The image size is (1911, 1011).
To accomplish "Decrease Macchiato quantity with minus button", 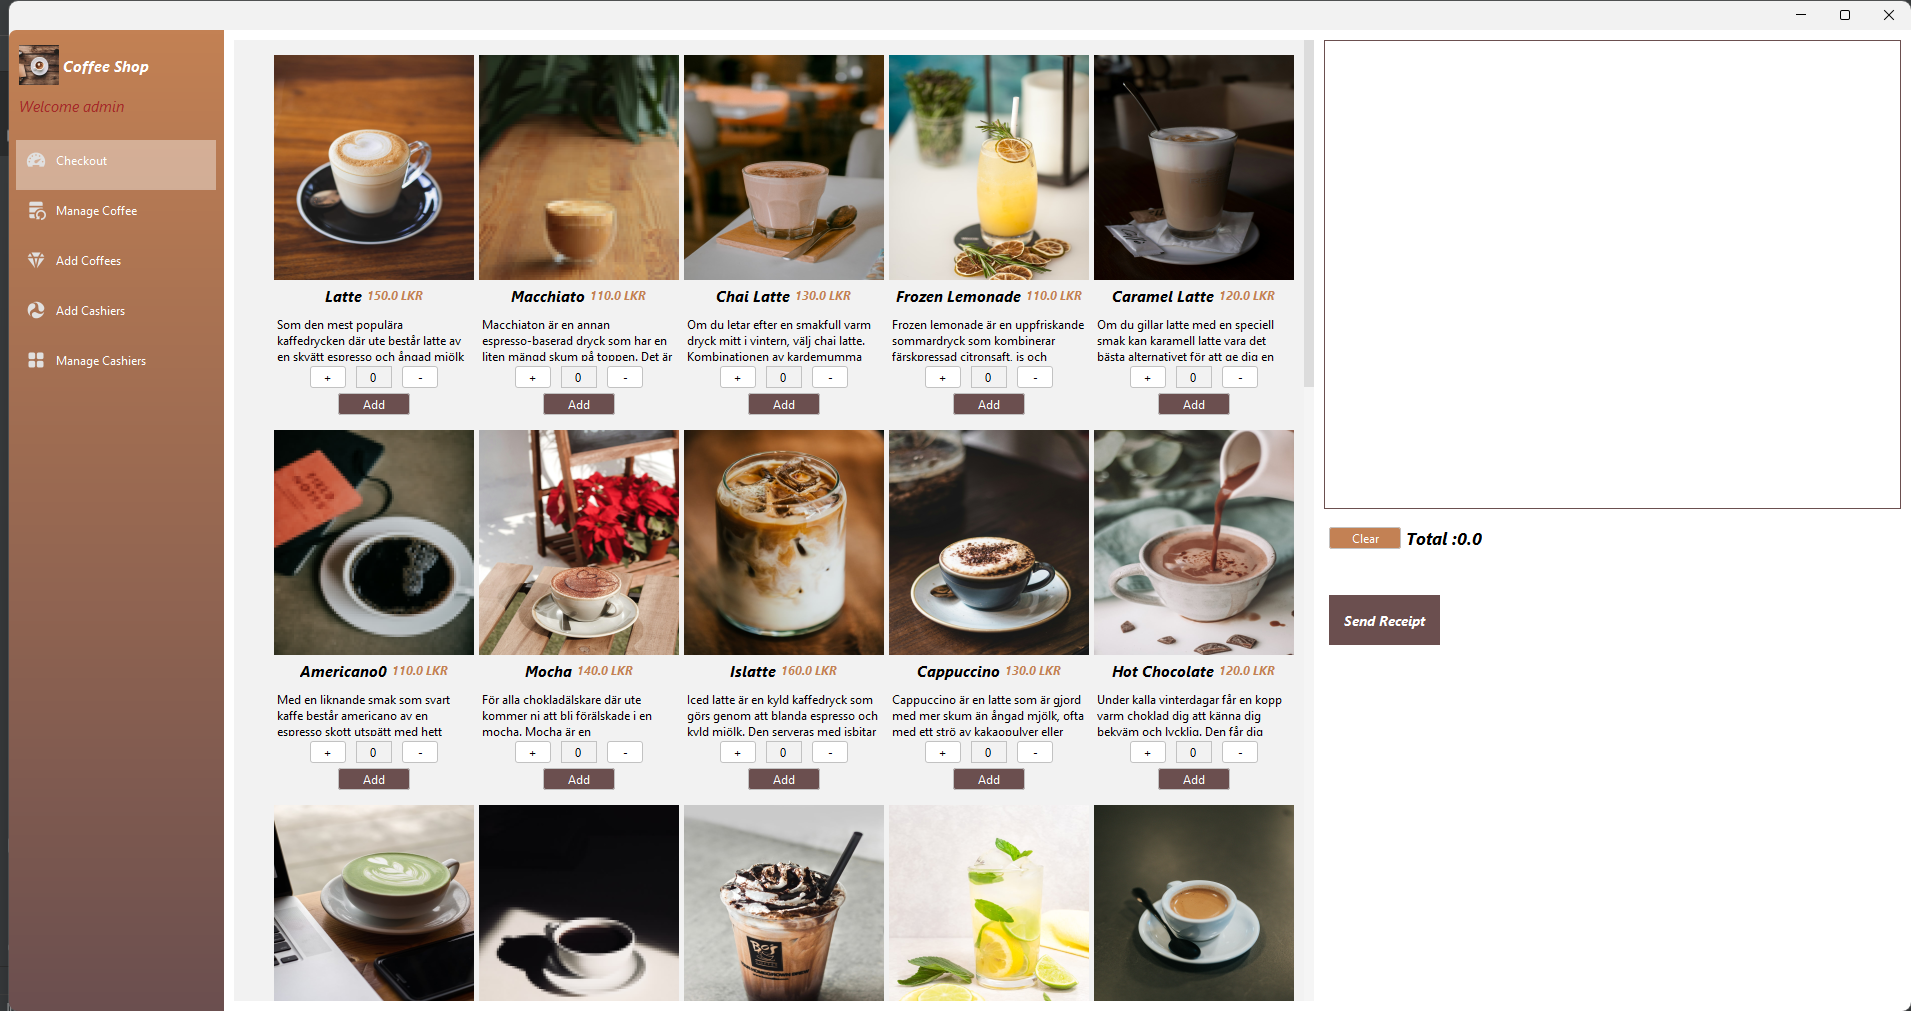I will tap(625, 378).
